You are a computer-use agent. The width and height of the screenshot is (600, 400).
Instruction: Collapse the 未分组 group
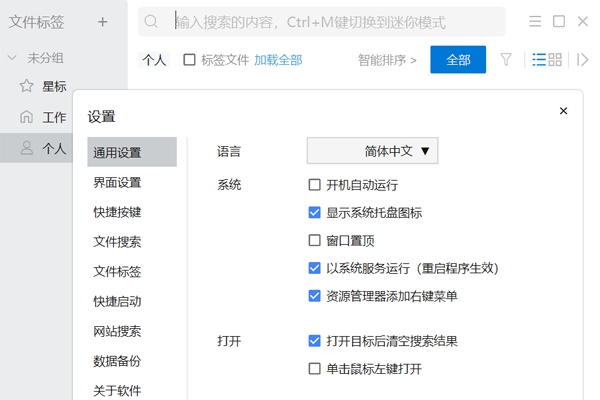(12, 58)
